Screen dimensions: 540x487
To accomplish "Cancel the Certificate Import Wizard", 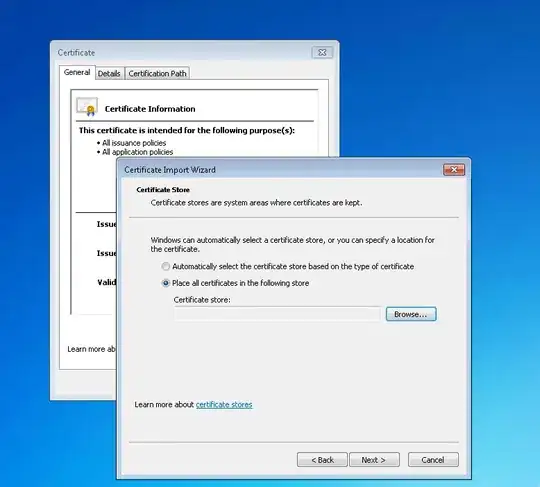I will (433, 460).
